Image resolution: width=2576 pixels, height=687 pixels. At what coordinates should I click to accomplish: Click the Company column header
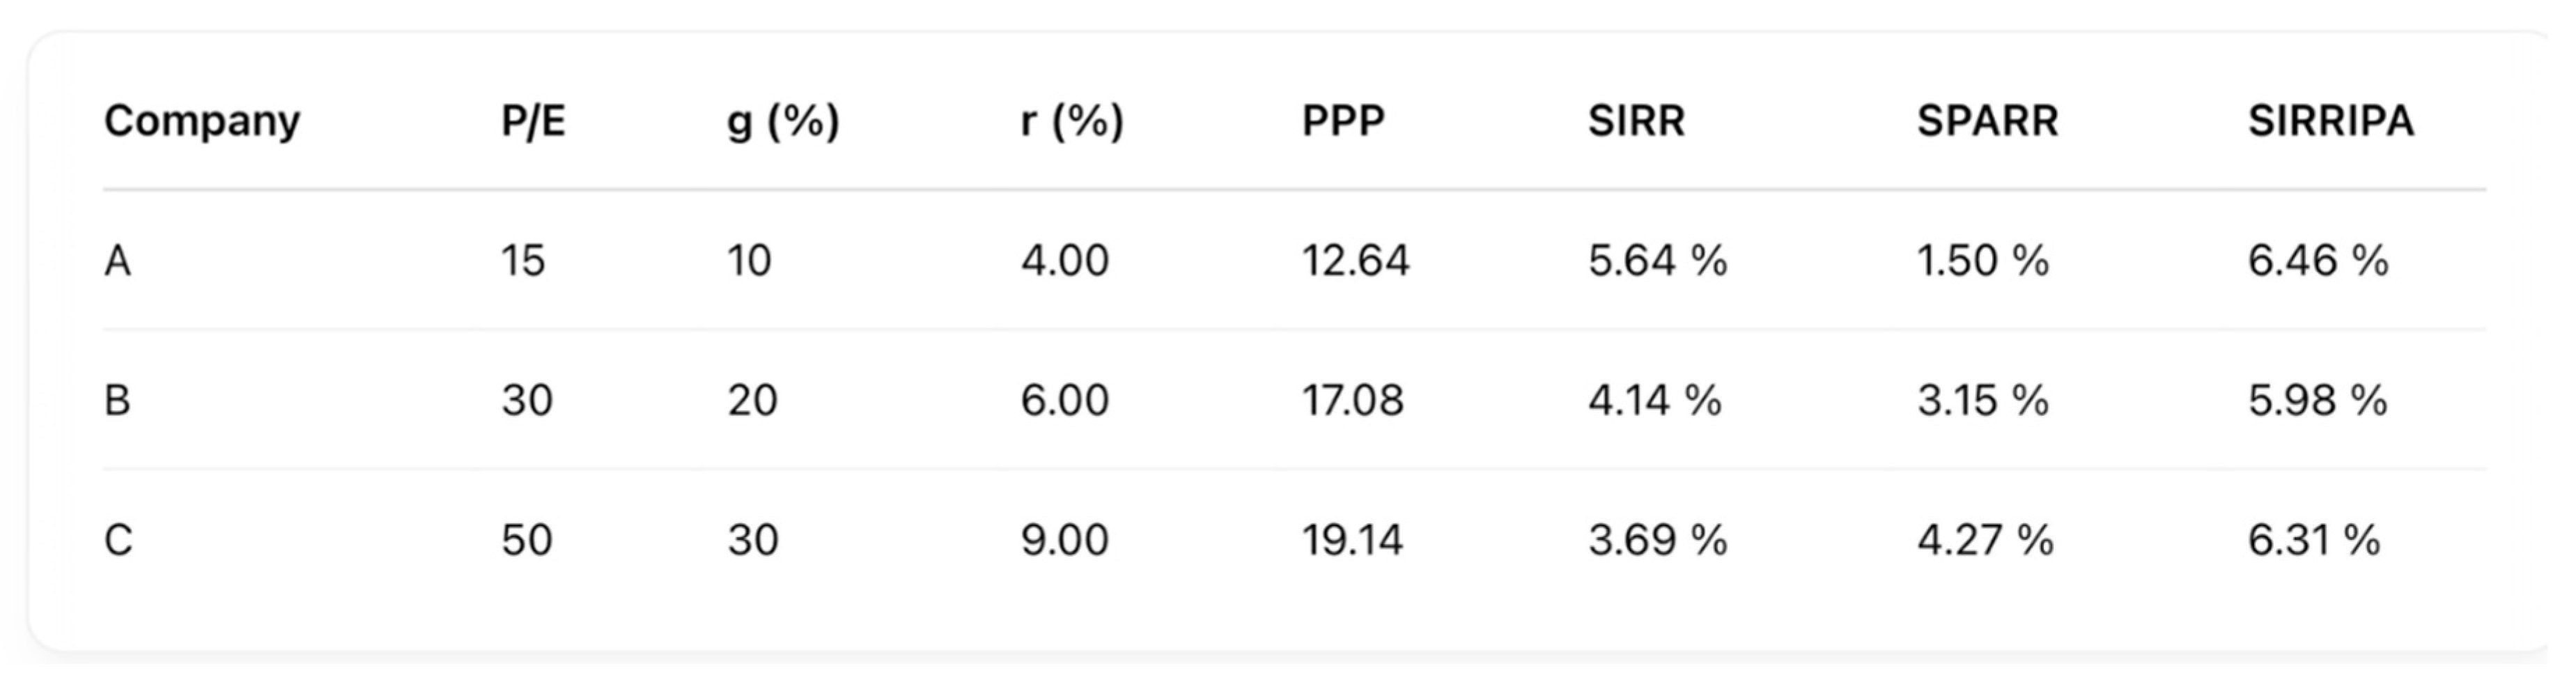click(202, 121)
